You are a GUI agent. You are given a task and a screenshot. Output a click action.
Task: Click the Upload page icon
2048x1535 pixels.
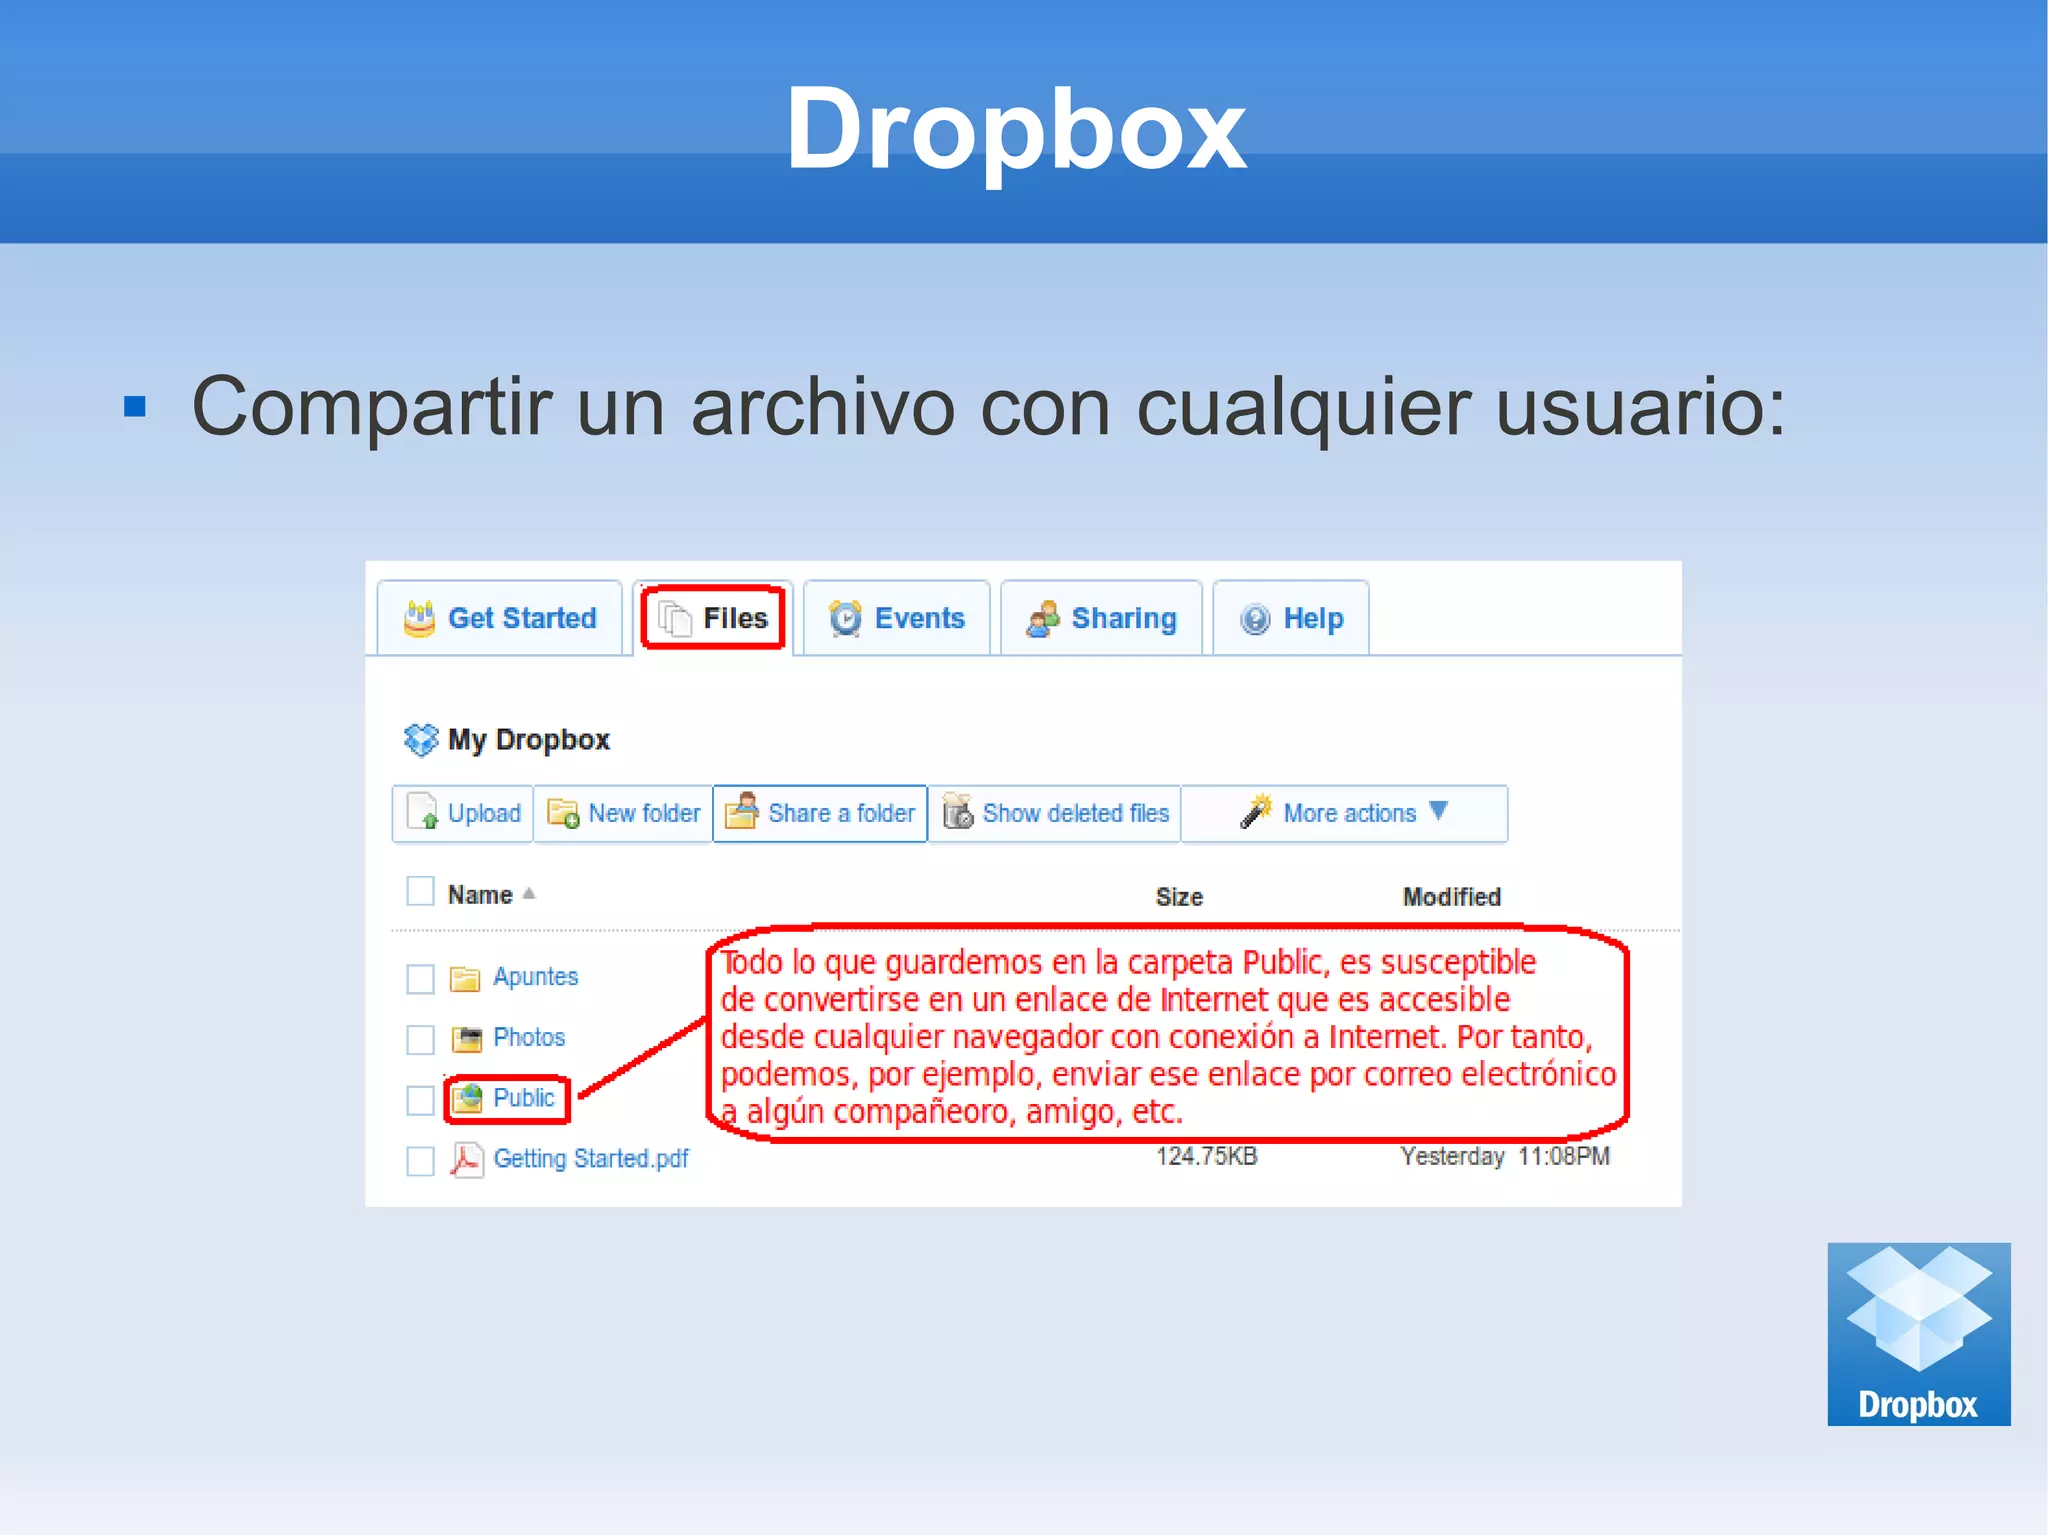[423, 812]
